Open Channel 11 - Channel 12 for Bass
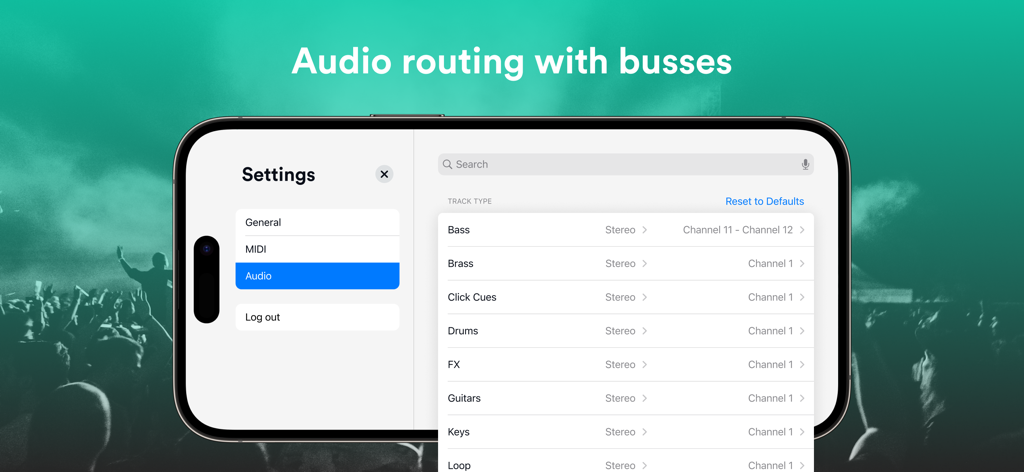This screenshot has width=1024, height=472. click(744, 230)
